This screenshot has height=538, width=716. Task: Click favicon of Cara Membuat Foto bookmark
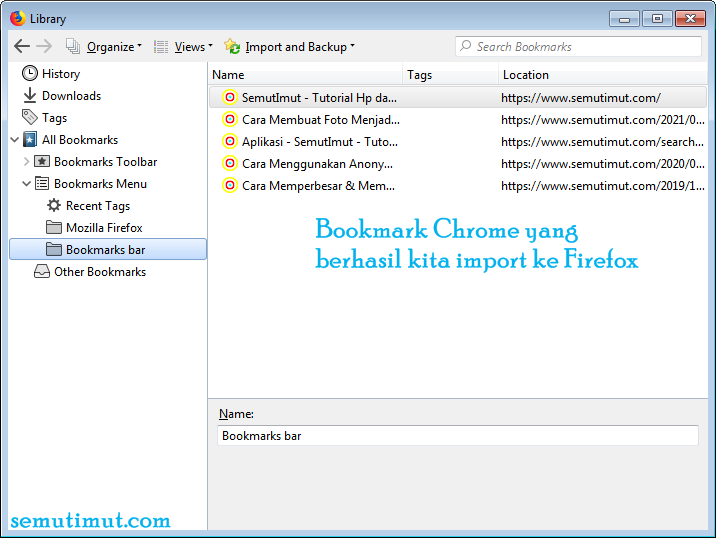tap(230, 119)
